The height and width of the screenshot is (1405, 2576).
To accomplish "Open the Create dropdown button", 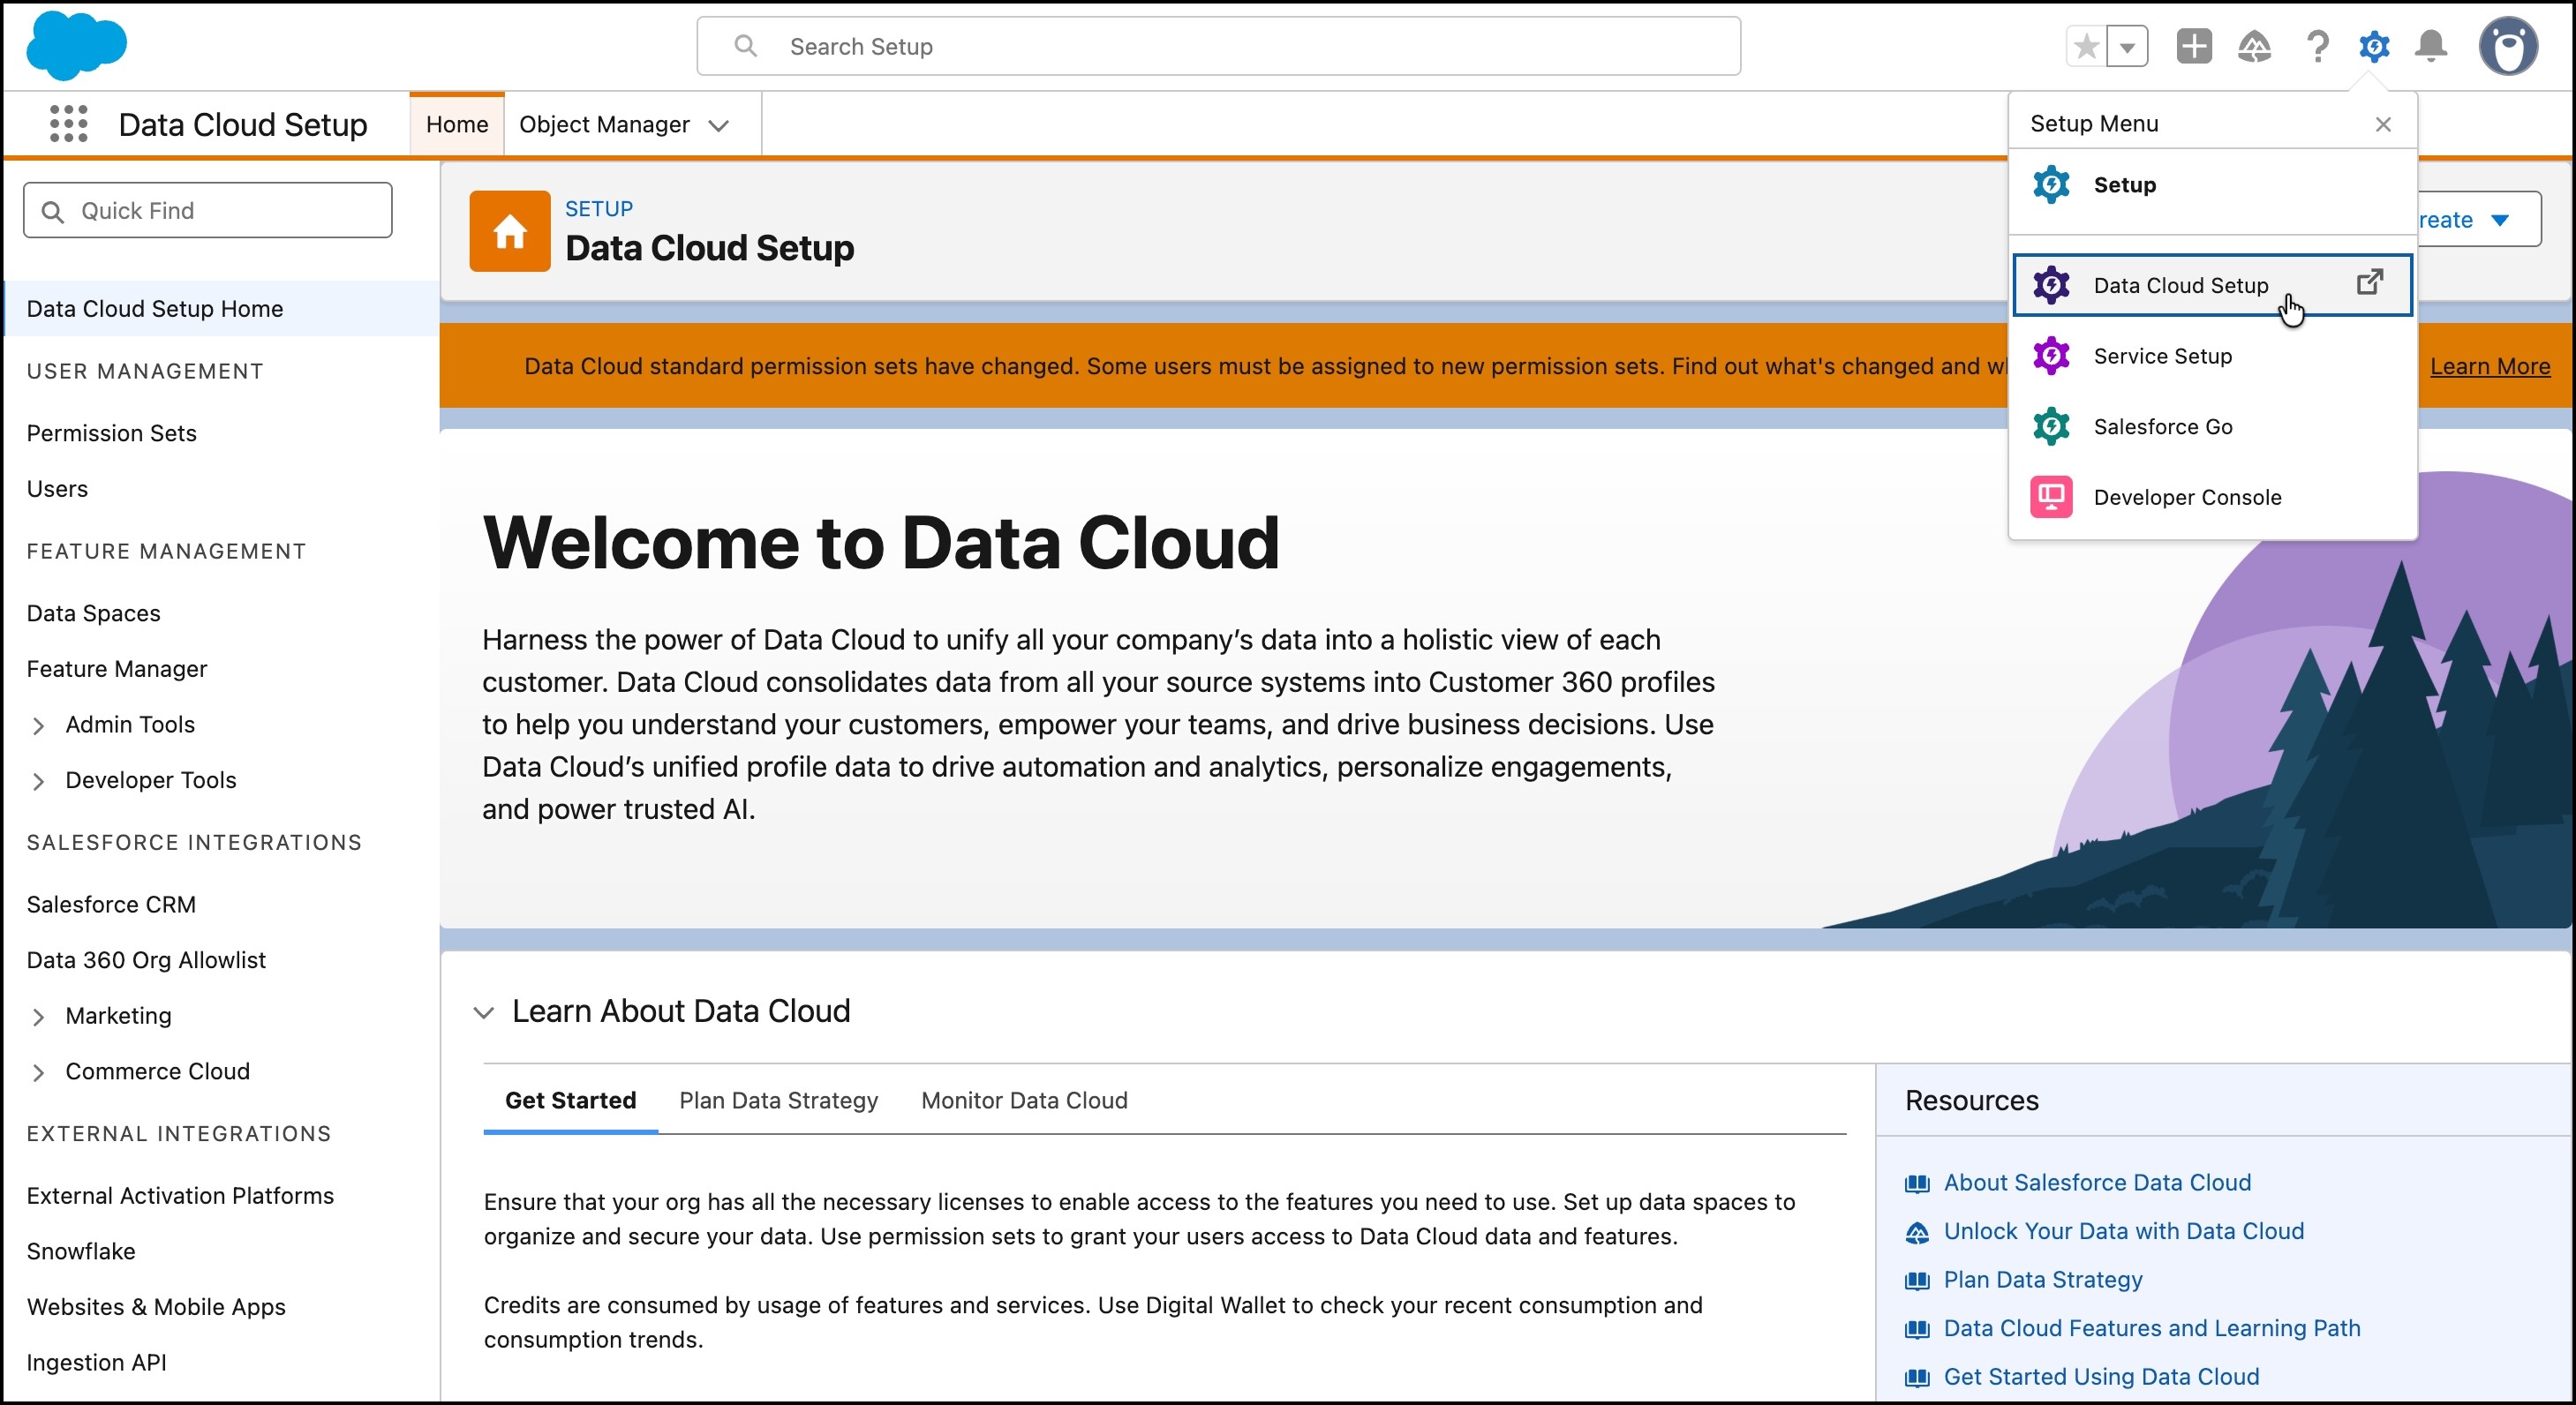I will pyautogui.click(x=2478, y=219).
